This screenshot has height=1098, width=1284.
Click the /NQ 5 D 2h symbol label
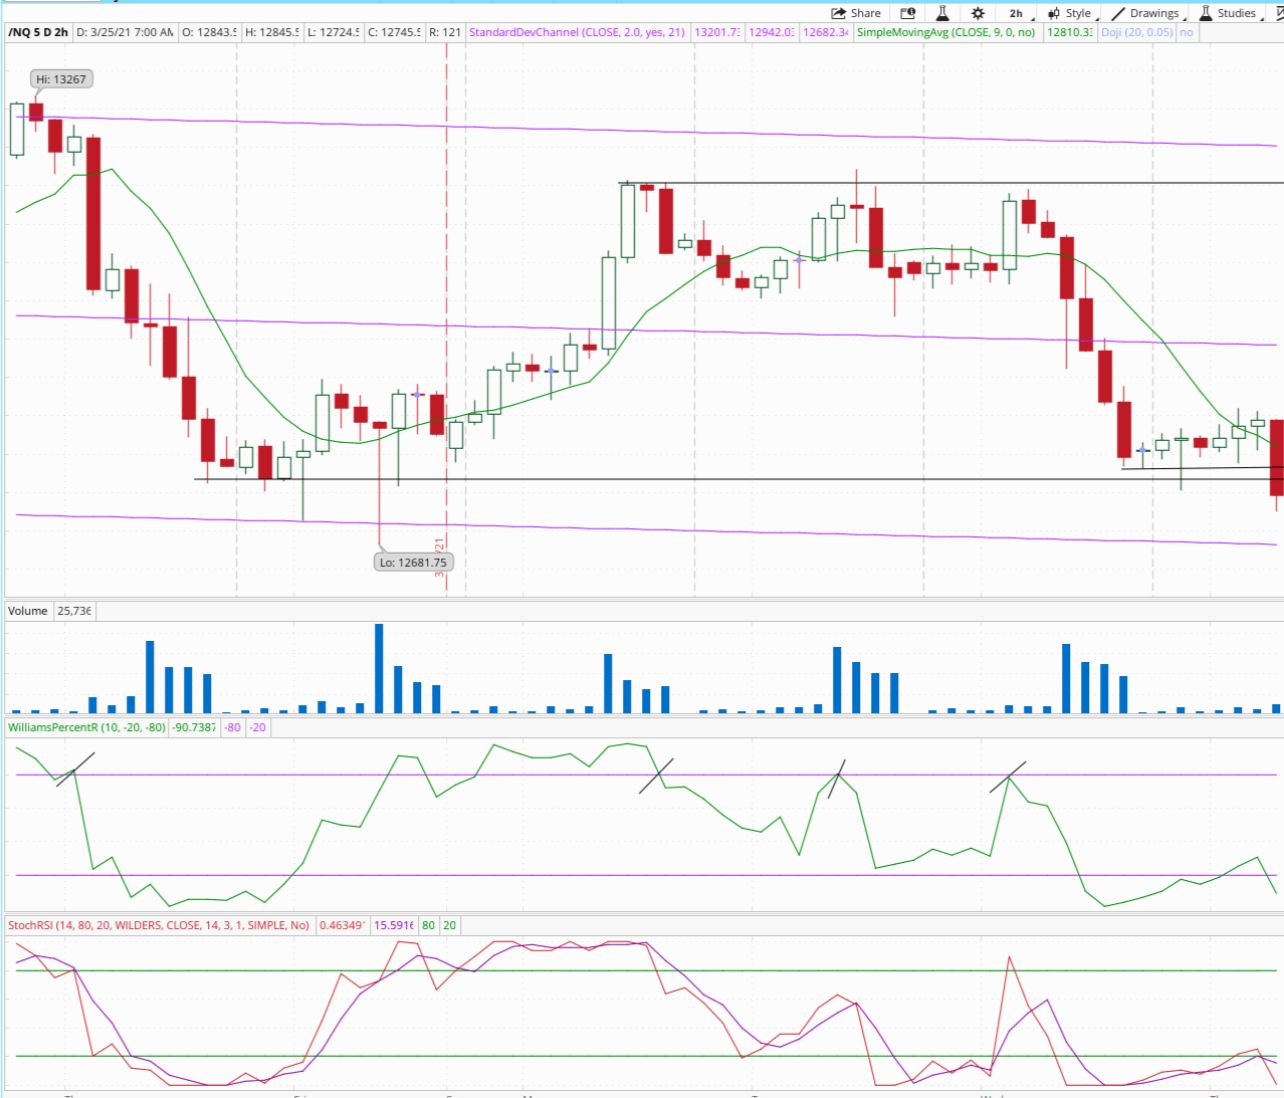(39, 32)
